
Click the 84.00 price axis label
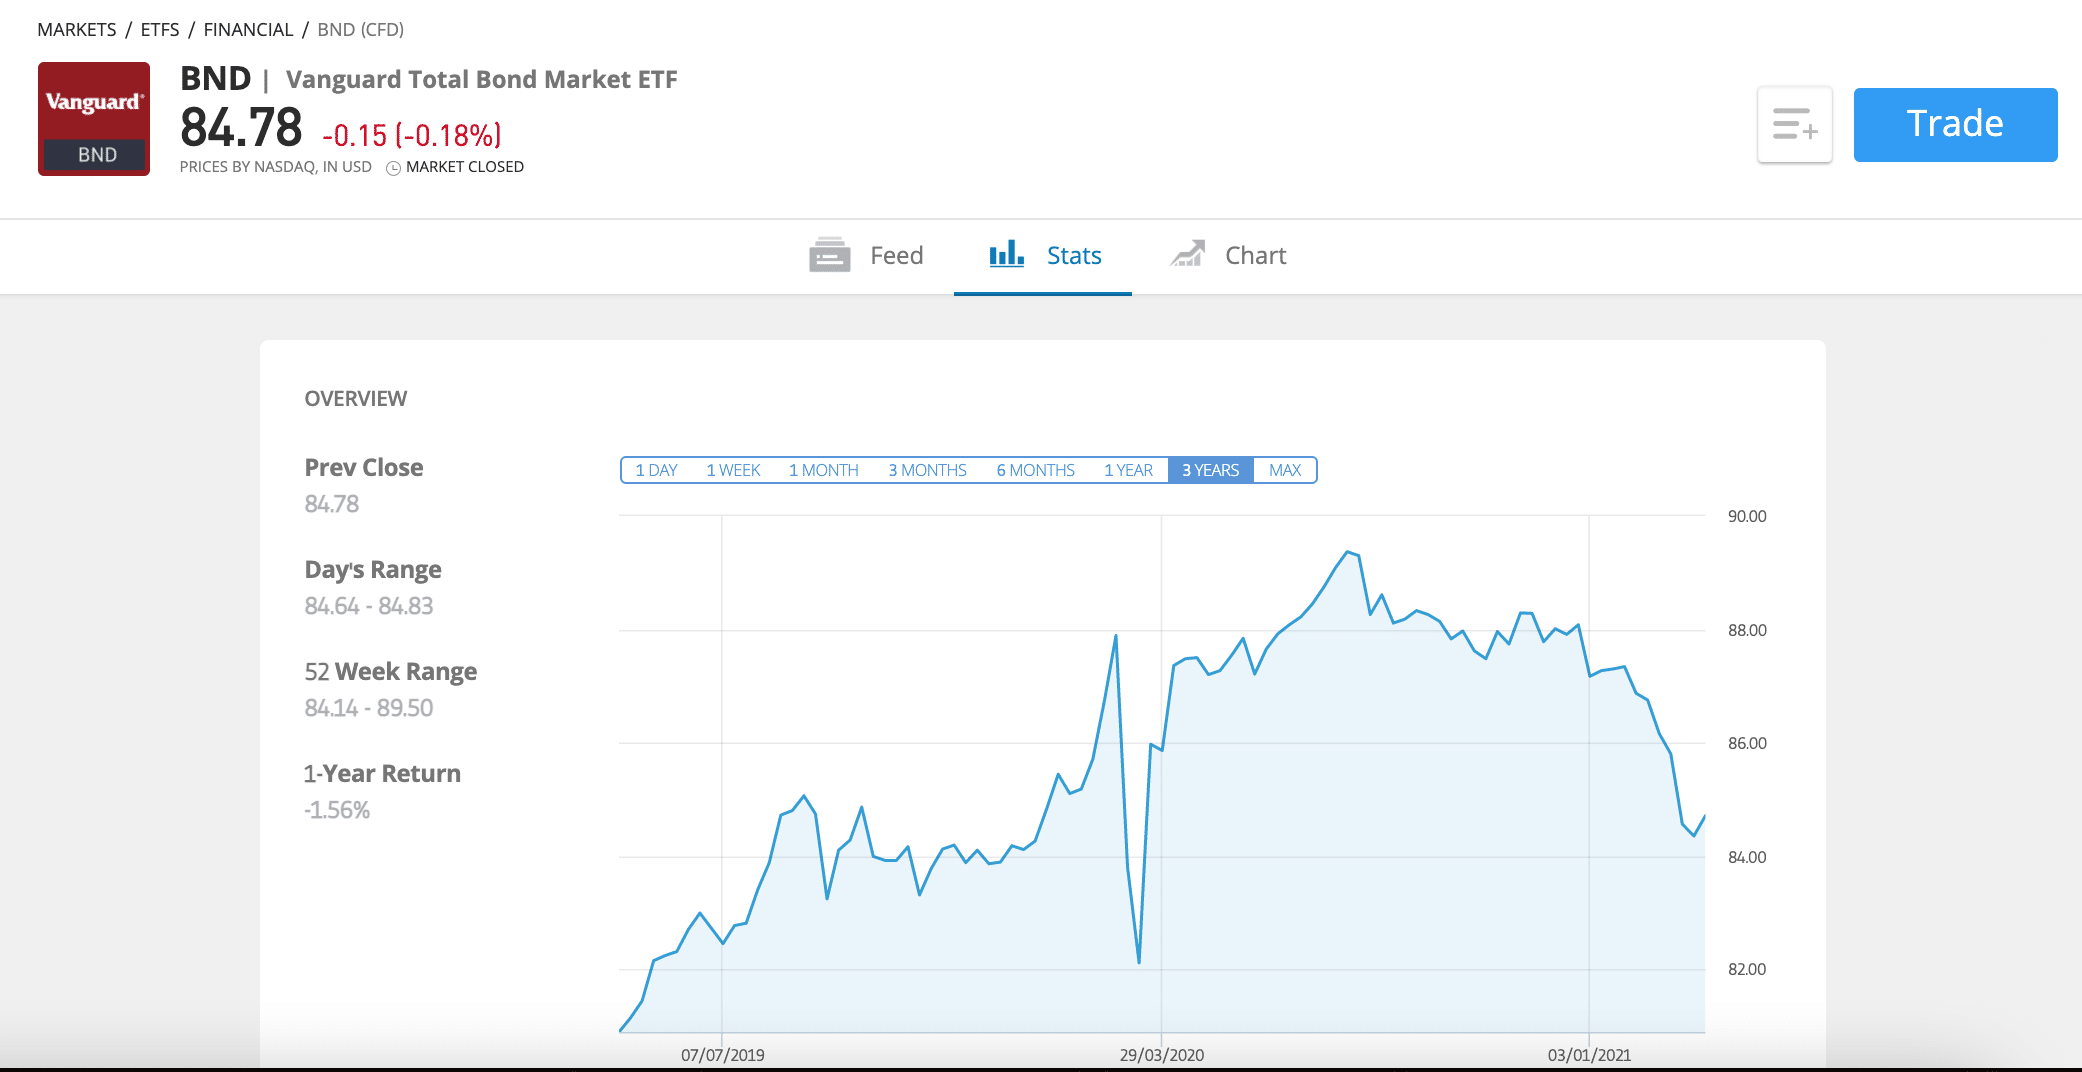1747,857
